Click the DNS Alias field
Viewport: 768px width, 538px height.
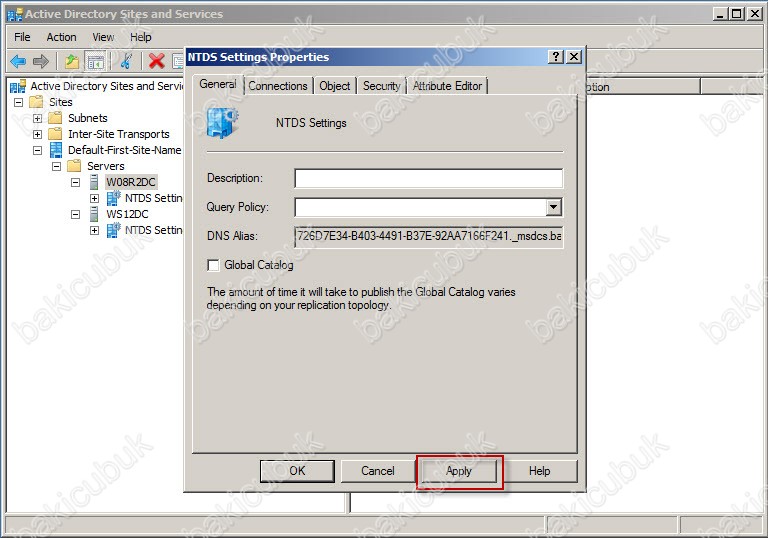(429, 236)
